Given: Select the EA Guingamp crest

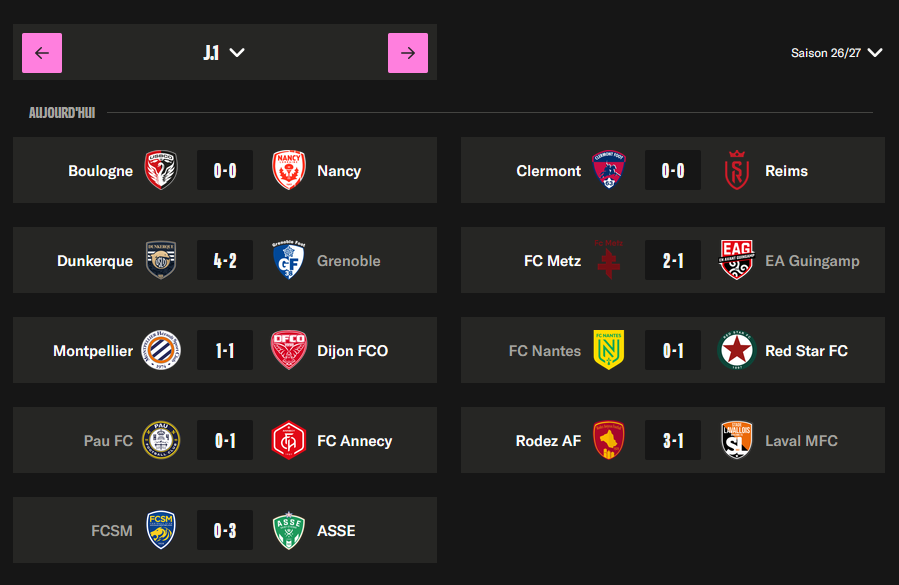Looking at the screenshot, I should (x=737, y=260).
